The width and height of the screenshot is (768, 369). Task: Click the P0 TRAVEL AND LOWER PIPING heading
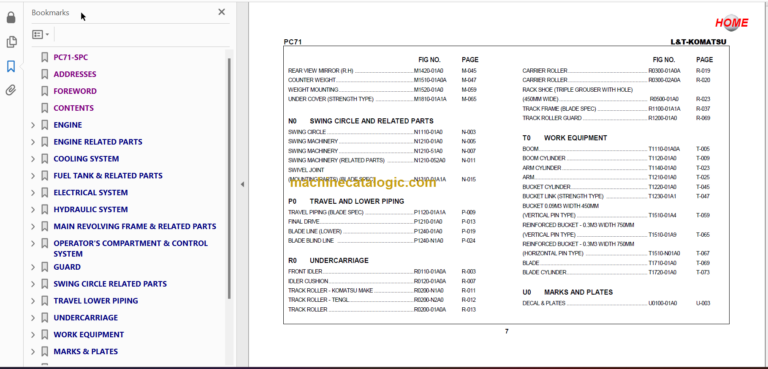pyautogui.click(x=346, y=201)
